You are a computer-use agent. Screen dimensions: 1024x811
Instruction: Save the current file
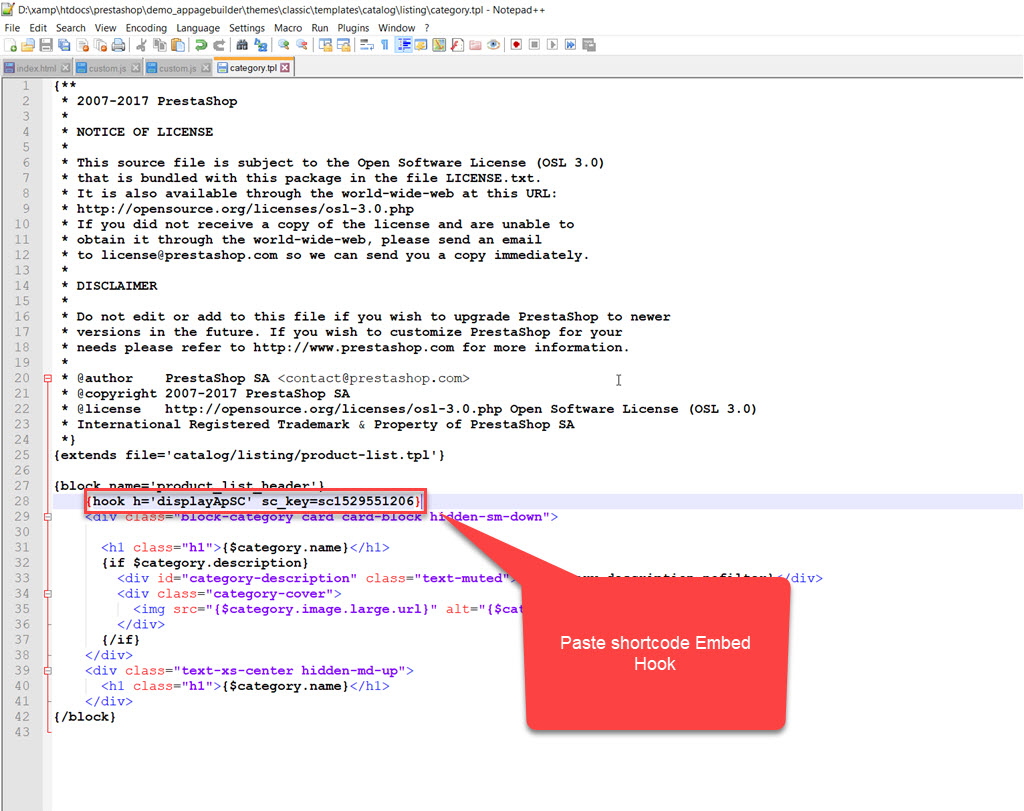(x=46, y=45)
